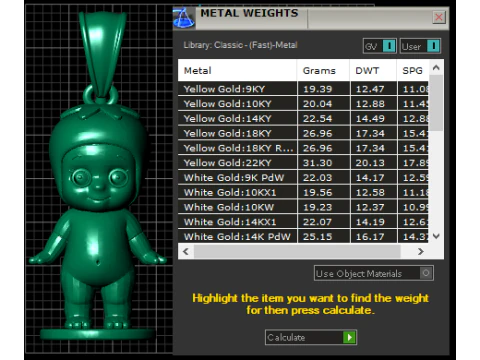480x360 pixels.
Task: Toggle Use Object Materials option
Action: 374,273
